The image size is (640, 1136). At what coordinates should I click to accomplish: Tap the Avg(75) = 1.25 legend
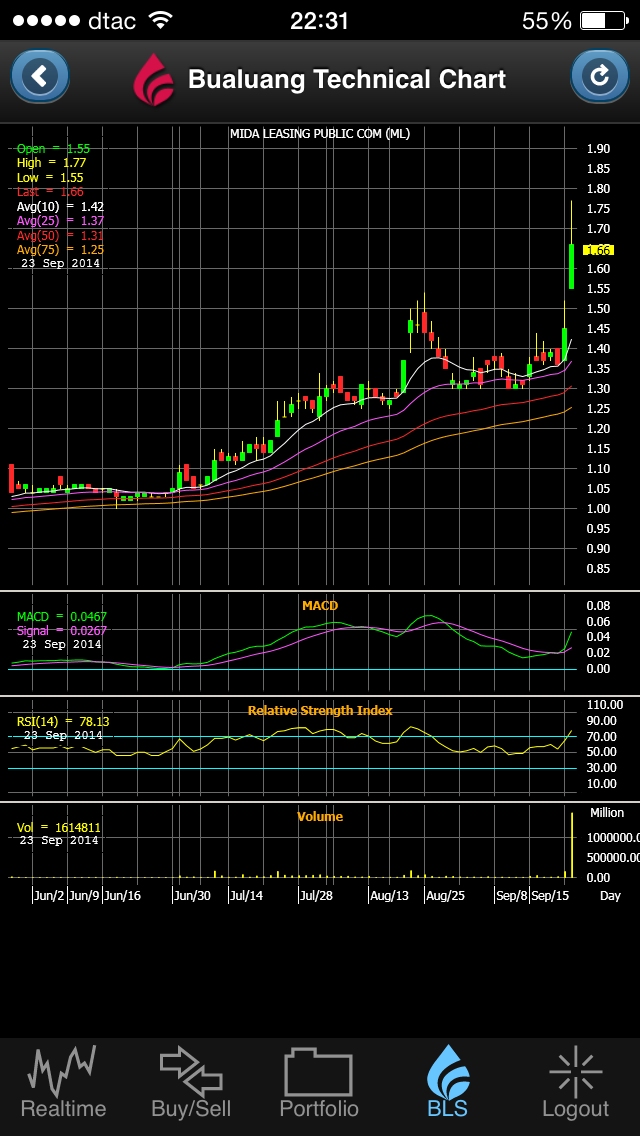(x=60, y=250)
